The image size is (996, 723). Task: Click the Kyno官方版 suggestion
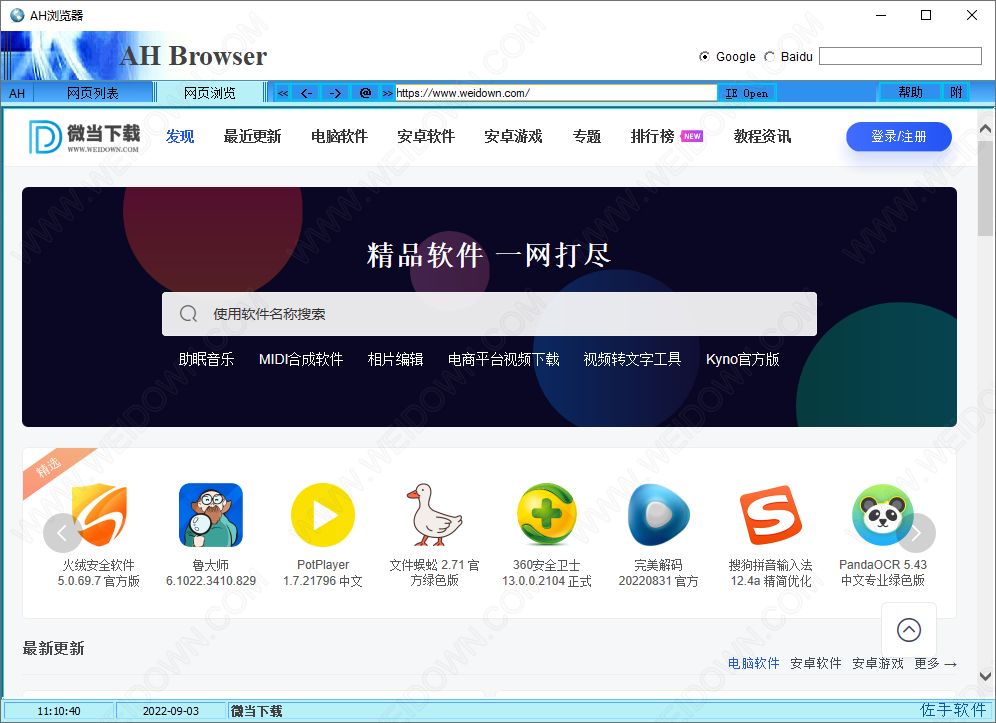tap(743, 360)
